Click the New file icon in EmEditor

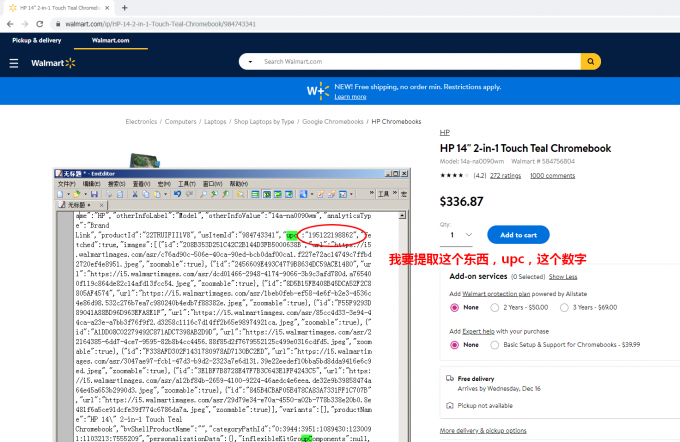60,194
